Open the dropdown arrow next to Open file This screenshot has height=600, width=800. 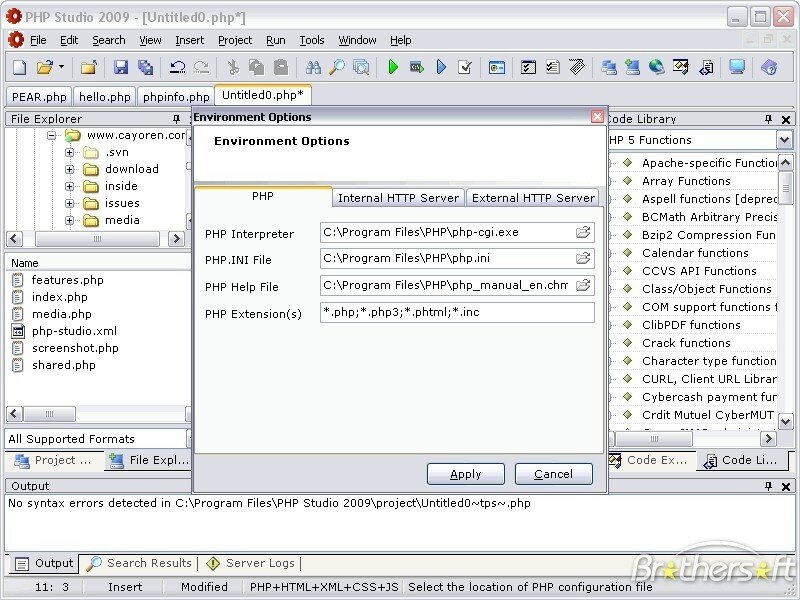coord(61,66)
